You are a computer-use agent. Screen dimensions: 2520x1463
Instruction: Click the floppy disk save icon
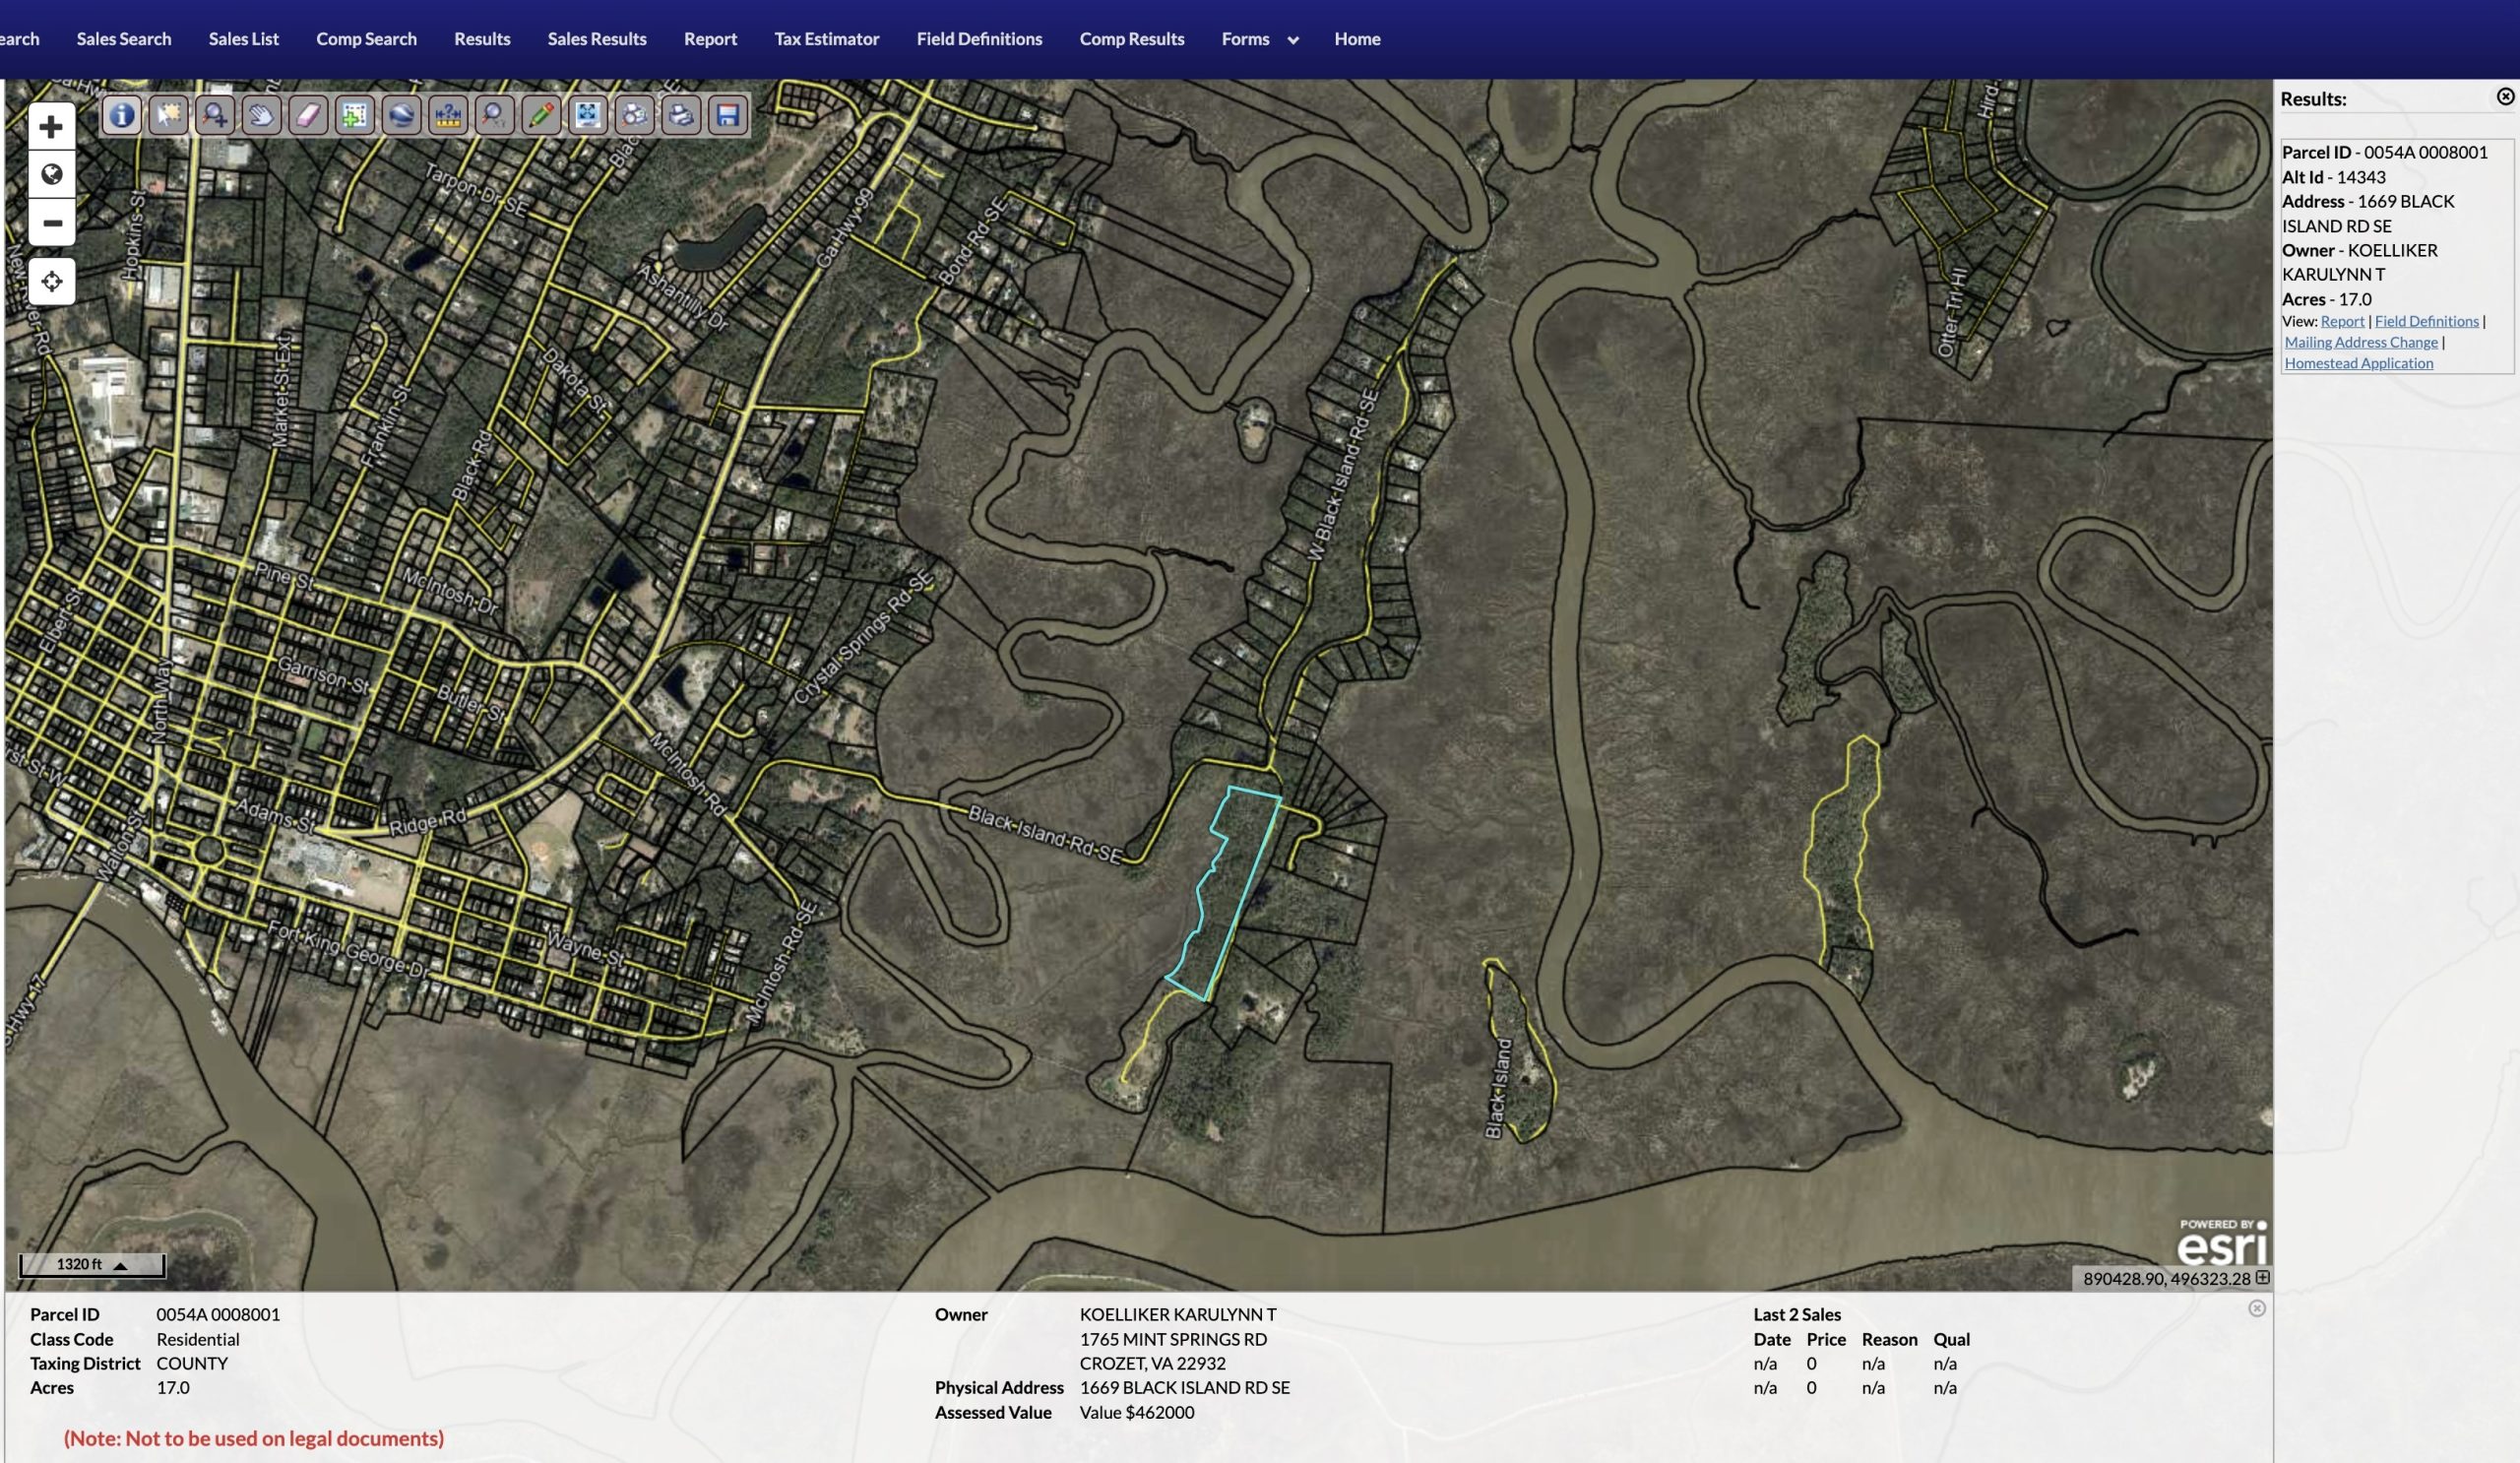(x=728, y=116)
